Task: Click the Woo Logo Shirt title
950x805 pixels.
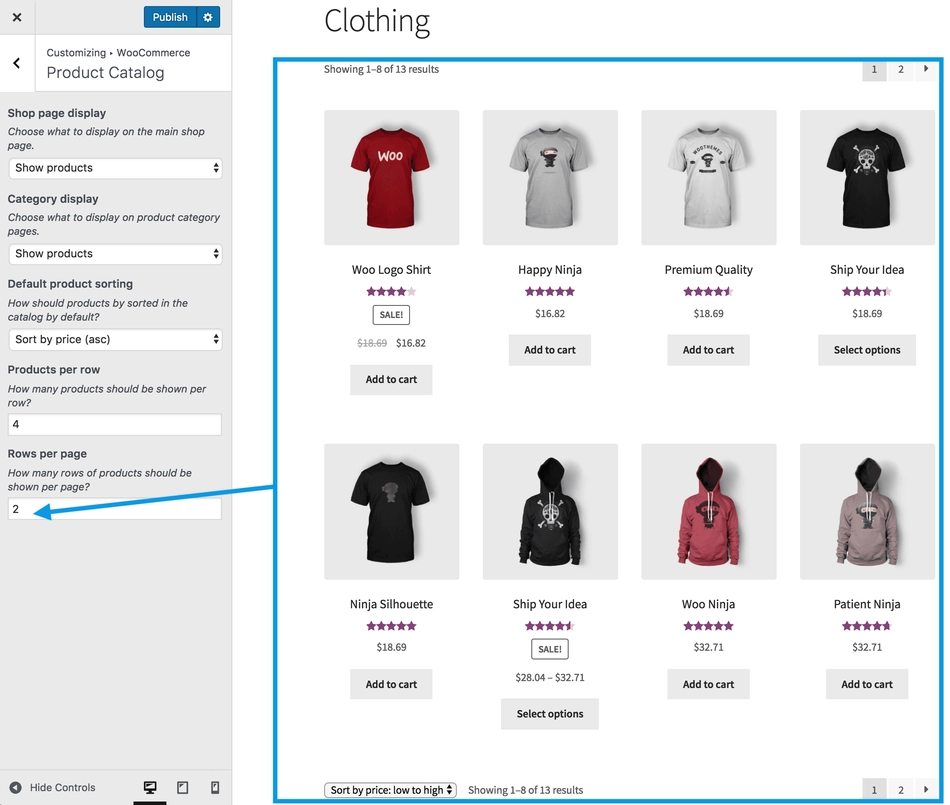Action: (x=391, y=270)
